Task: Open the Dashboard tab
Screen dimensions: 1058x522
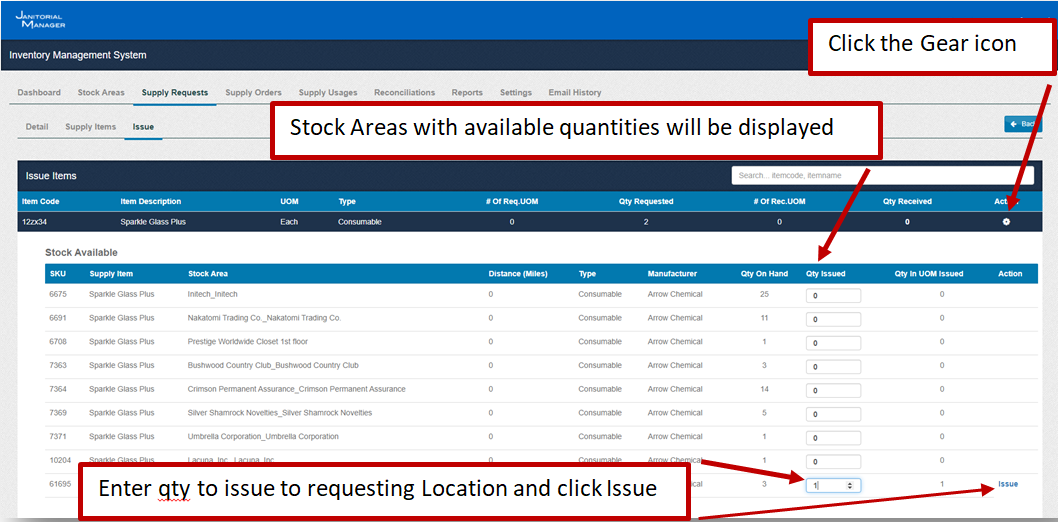Action: coord(39,93)
